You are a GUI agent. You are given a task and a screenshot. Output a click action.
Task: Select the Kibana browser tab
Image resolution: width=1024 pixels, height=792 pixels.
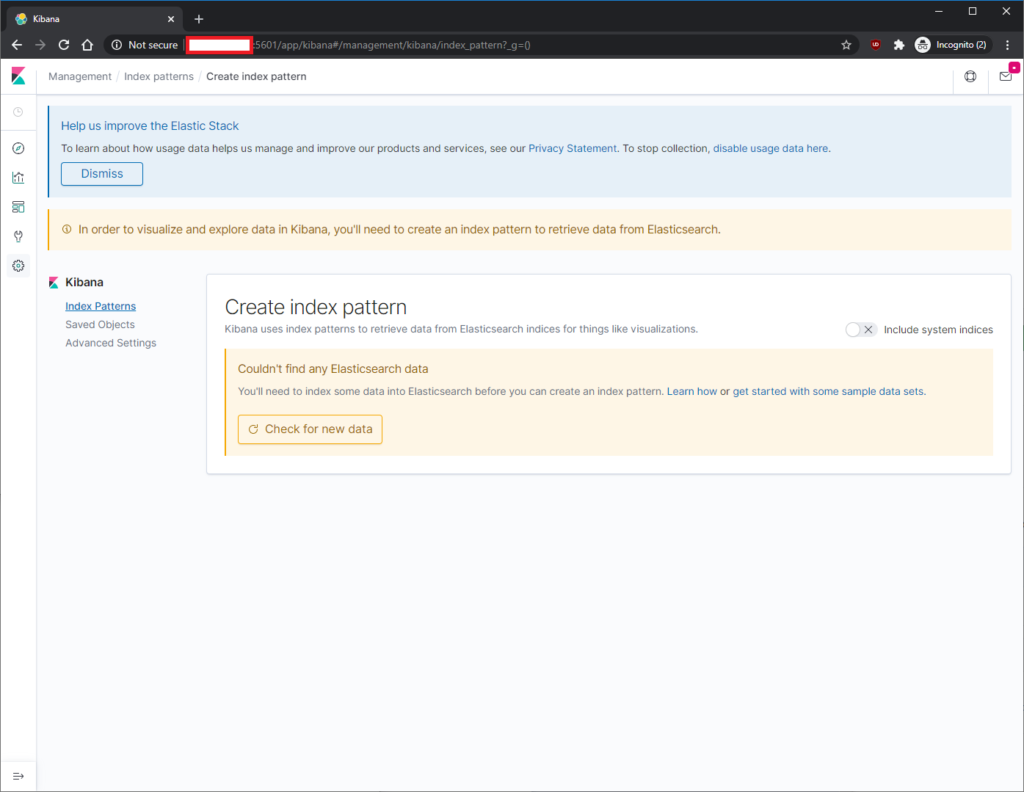pos(95,19)
